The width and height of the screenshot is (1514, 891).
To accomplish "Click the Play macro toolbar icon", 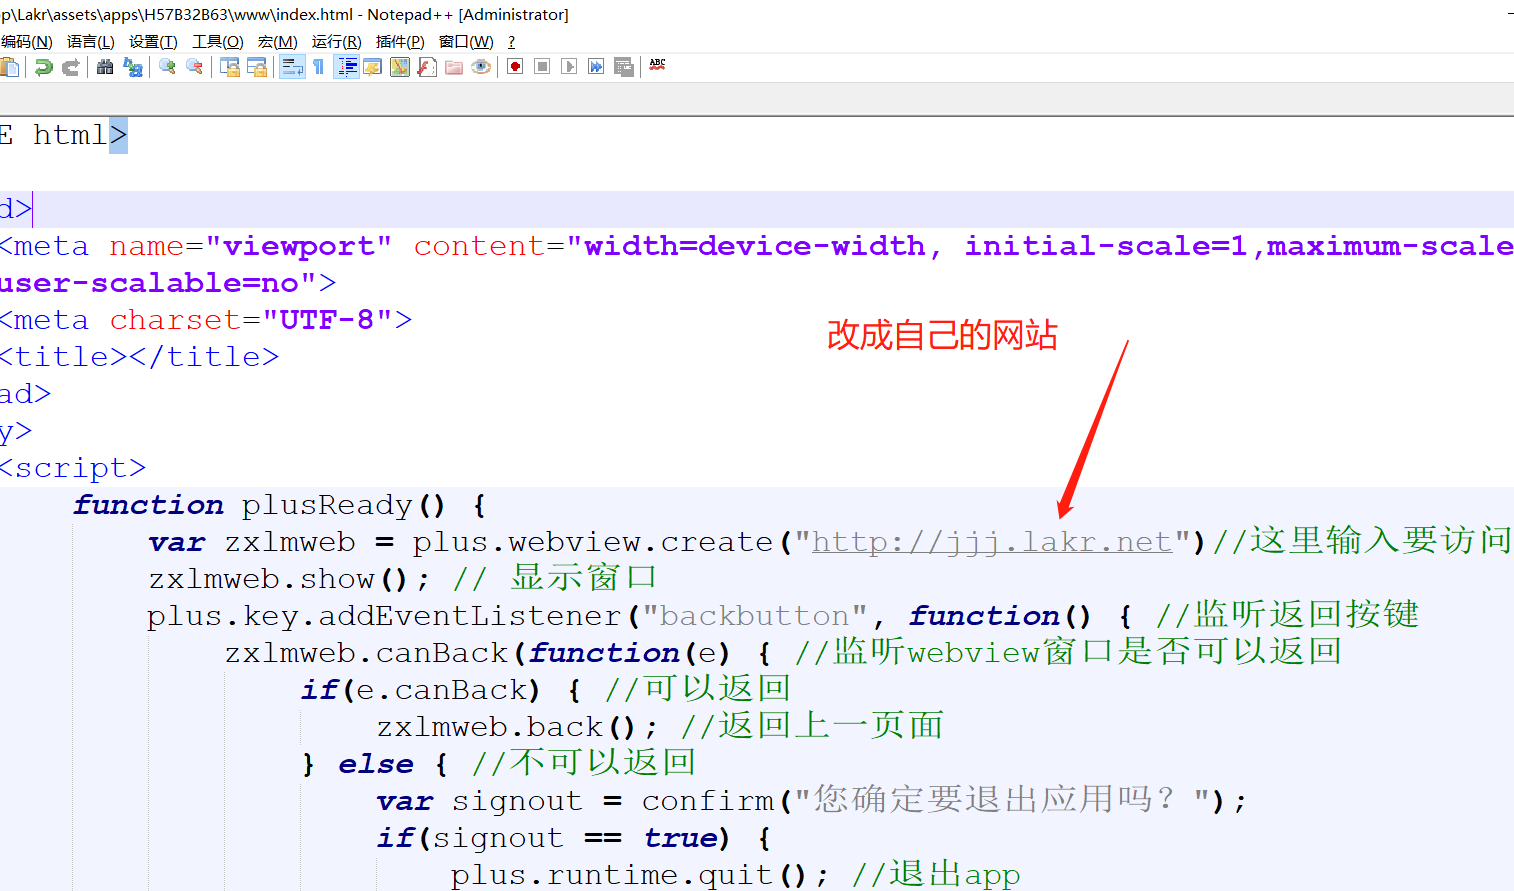I will (567, 66).
